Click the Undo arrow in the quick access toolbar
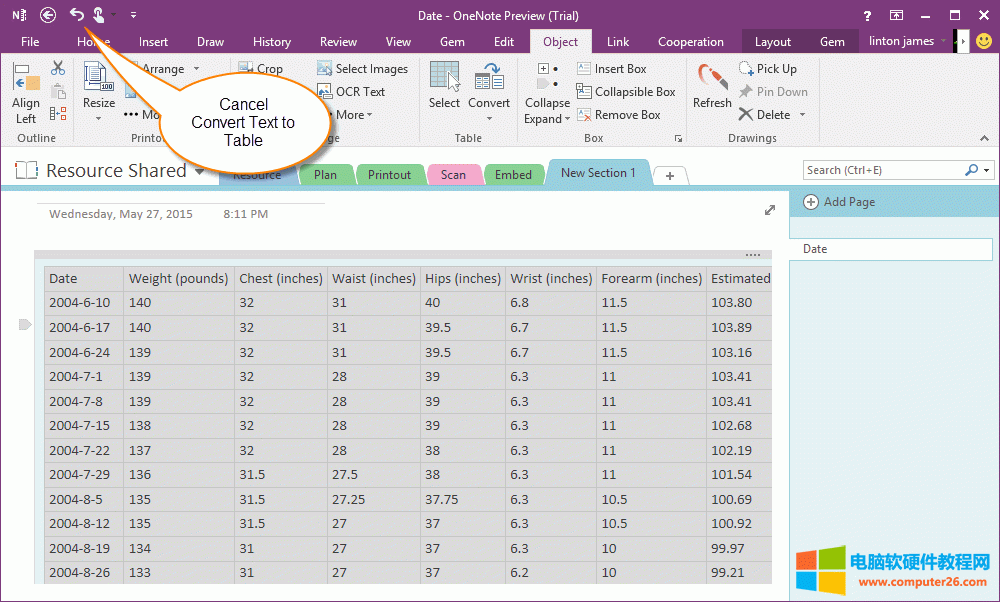The width and height of the screenshot is (1000, 602). (x=77, y=14)
